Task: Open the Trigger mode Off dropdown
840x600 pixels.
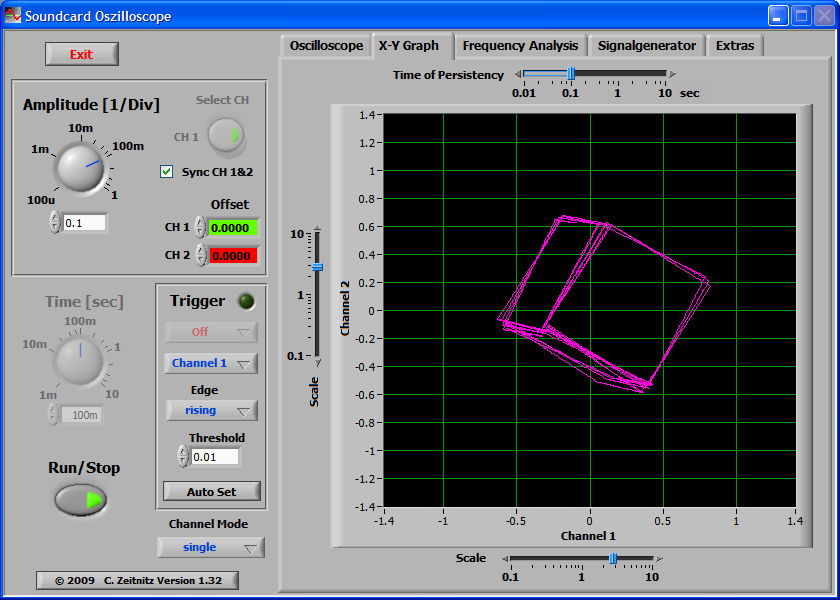Action: pyautogui.click(x=211, y=332)
